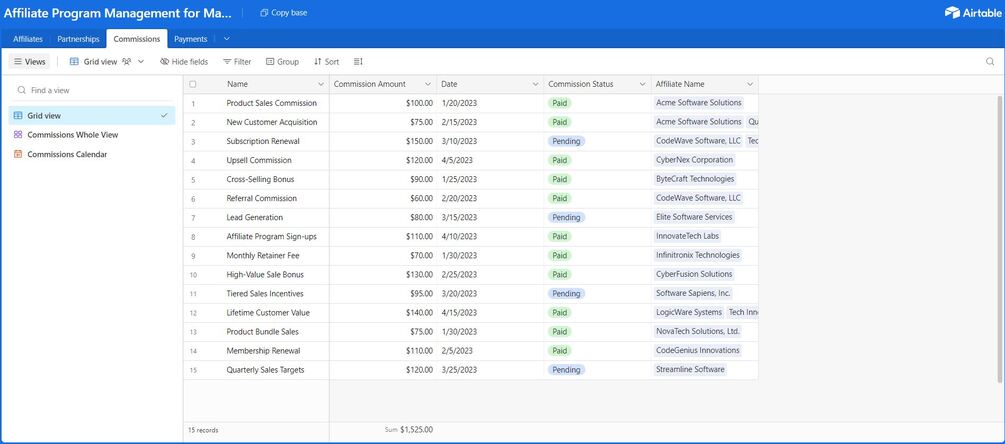Image resolution: width=1005 pixels, height=444 pixels.
Task: Click the collaborators icon beside Grid view
Action: (x=127, y=62)
